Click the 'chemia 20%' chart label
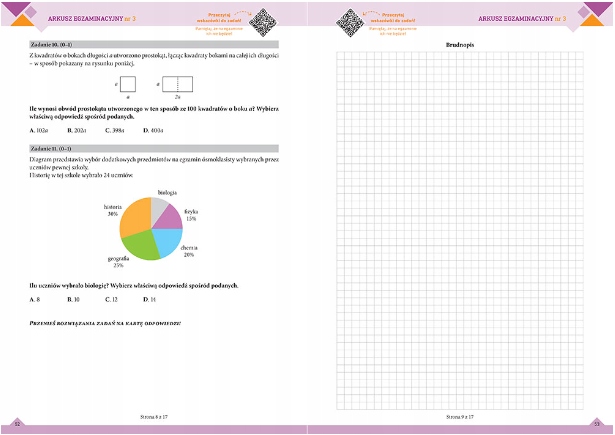Viewport: 615px width, 435px height. click(x=189, y=251)
